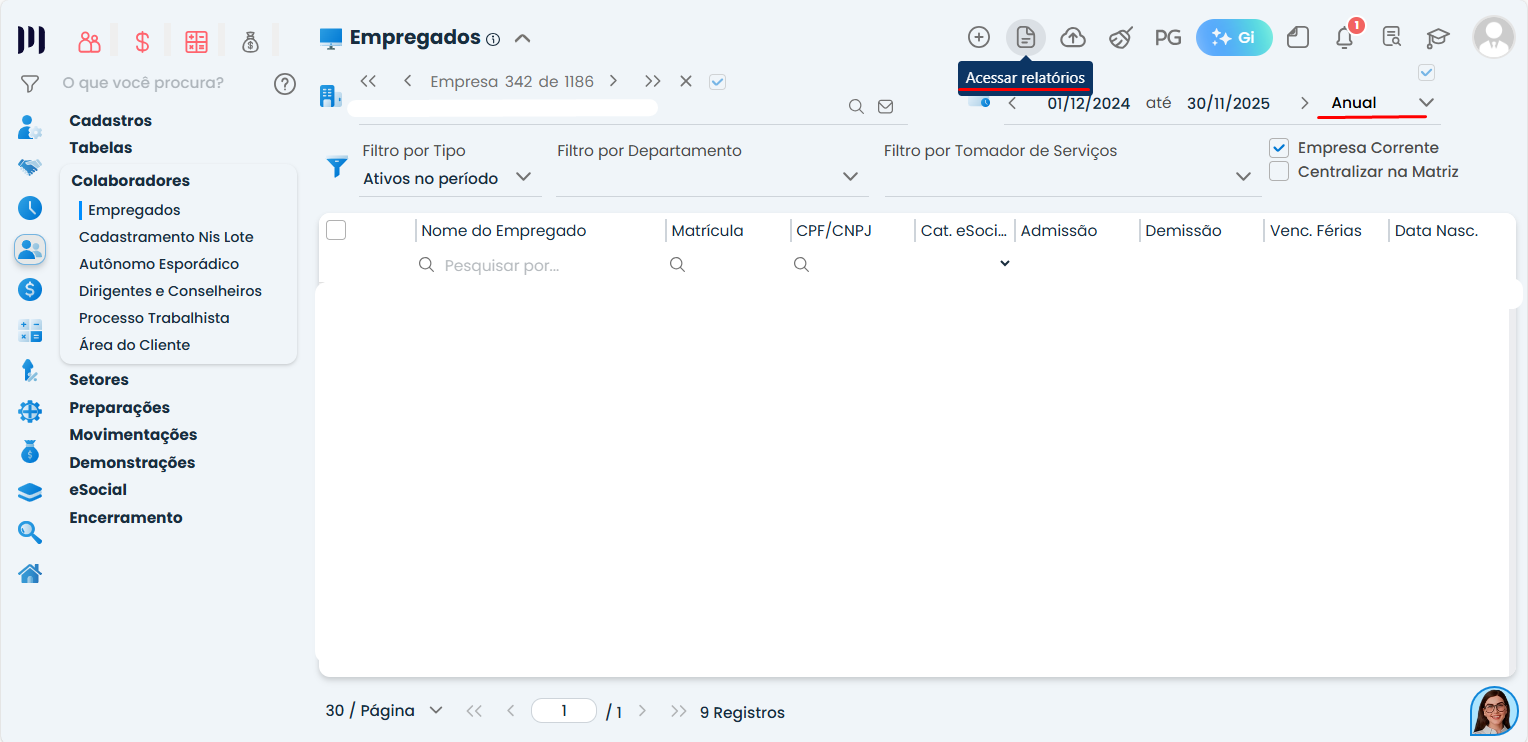Open the Gi AI assistant button
The image size is (1528, 742).
coord(1233,38)
